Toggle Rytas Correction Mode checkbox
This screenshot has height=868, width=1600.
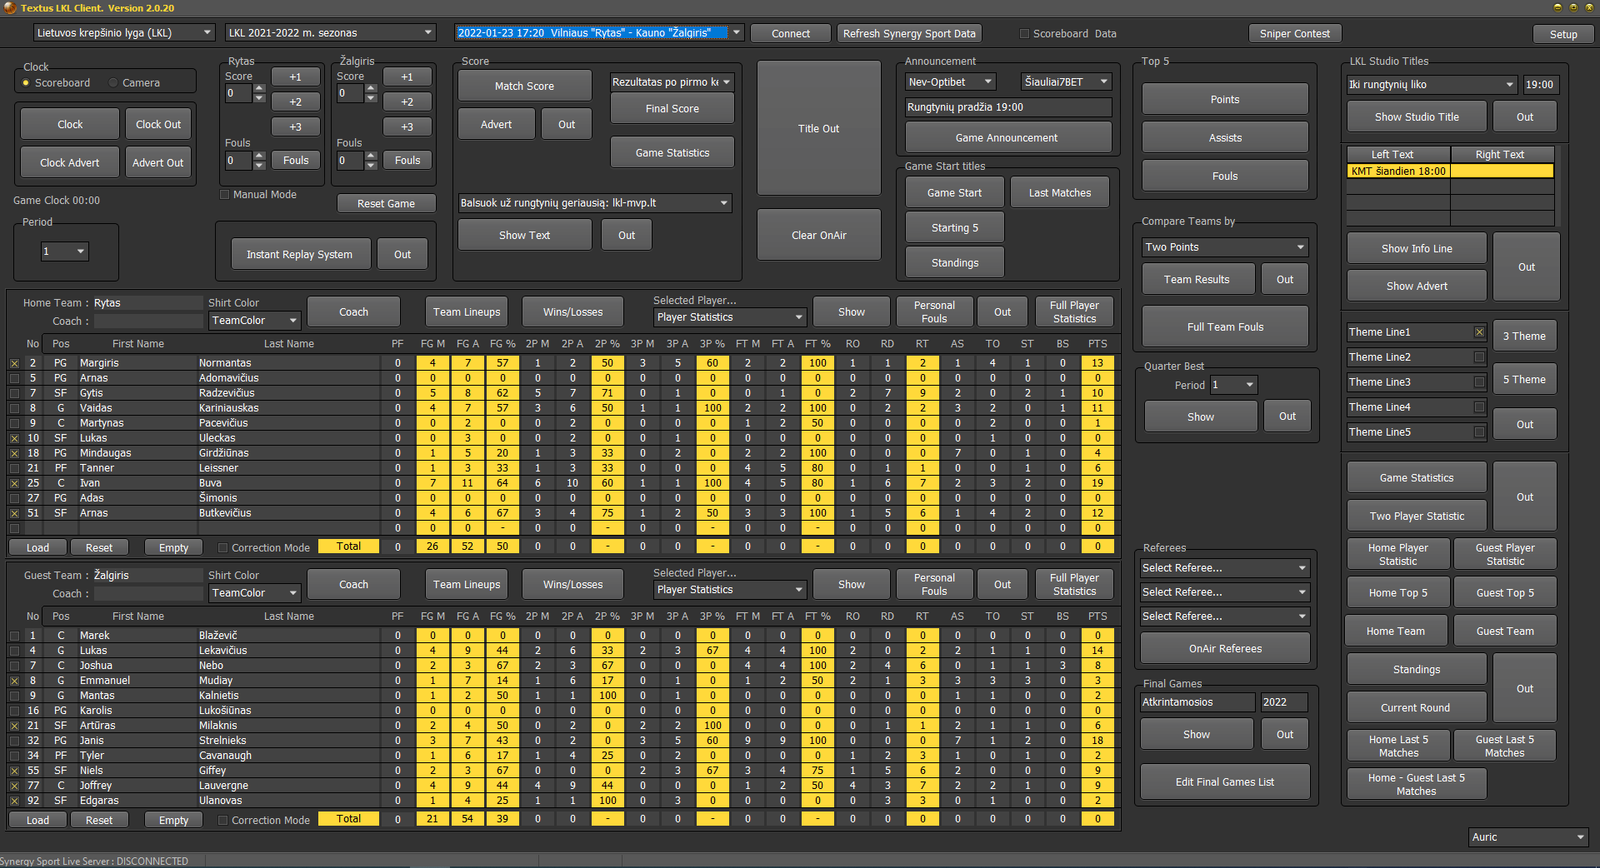click(223, 548)
